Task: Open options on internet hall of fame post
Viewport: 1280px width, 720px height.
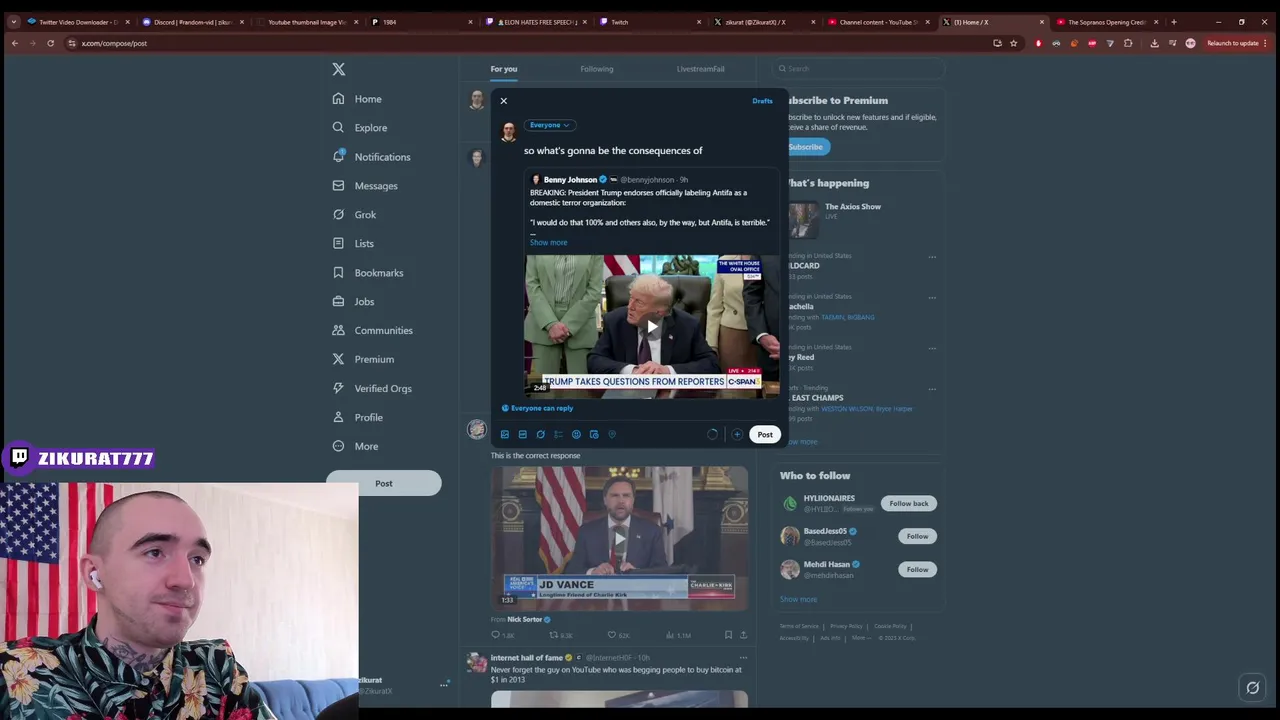Action: (743, 658)
